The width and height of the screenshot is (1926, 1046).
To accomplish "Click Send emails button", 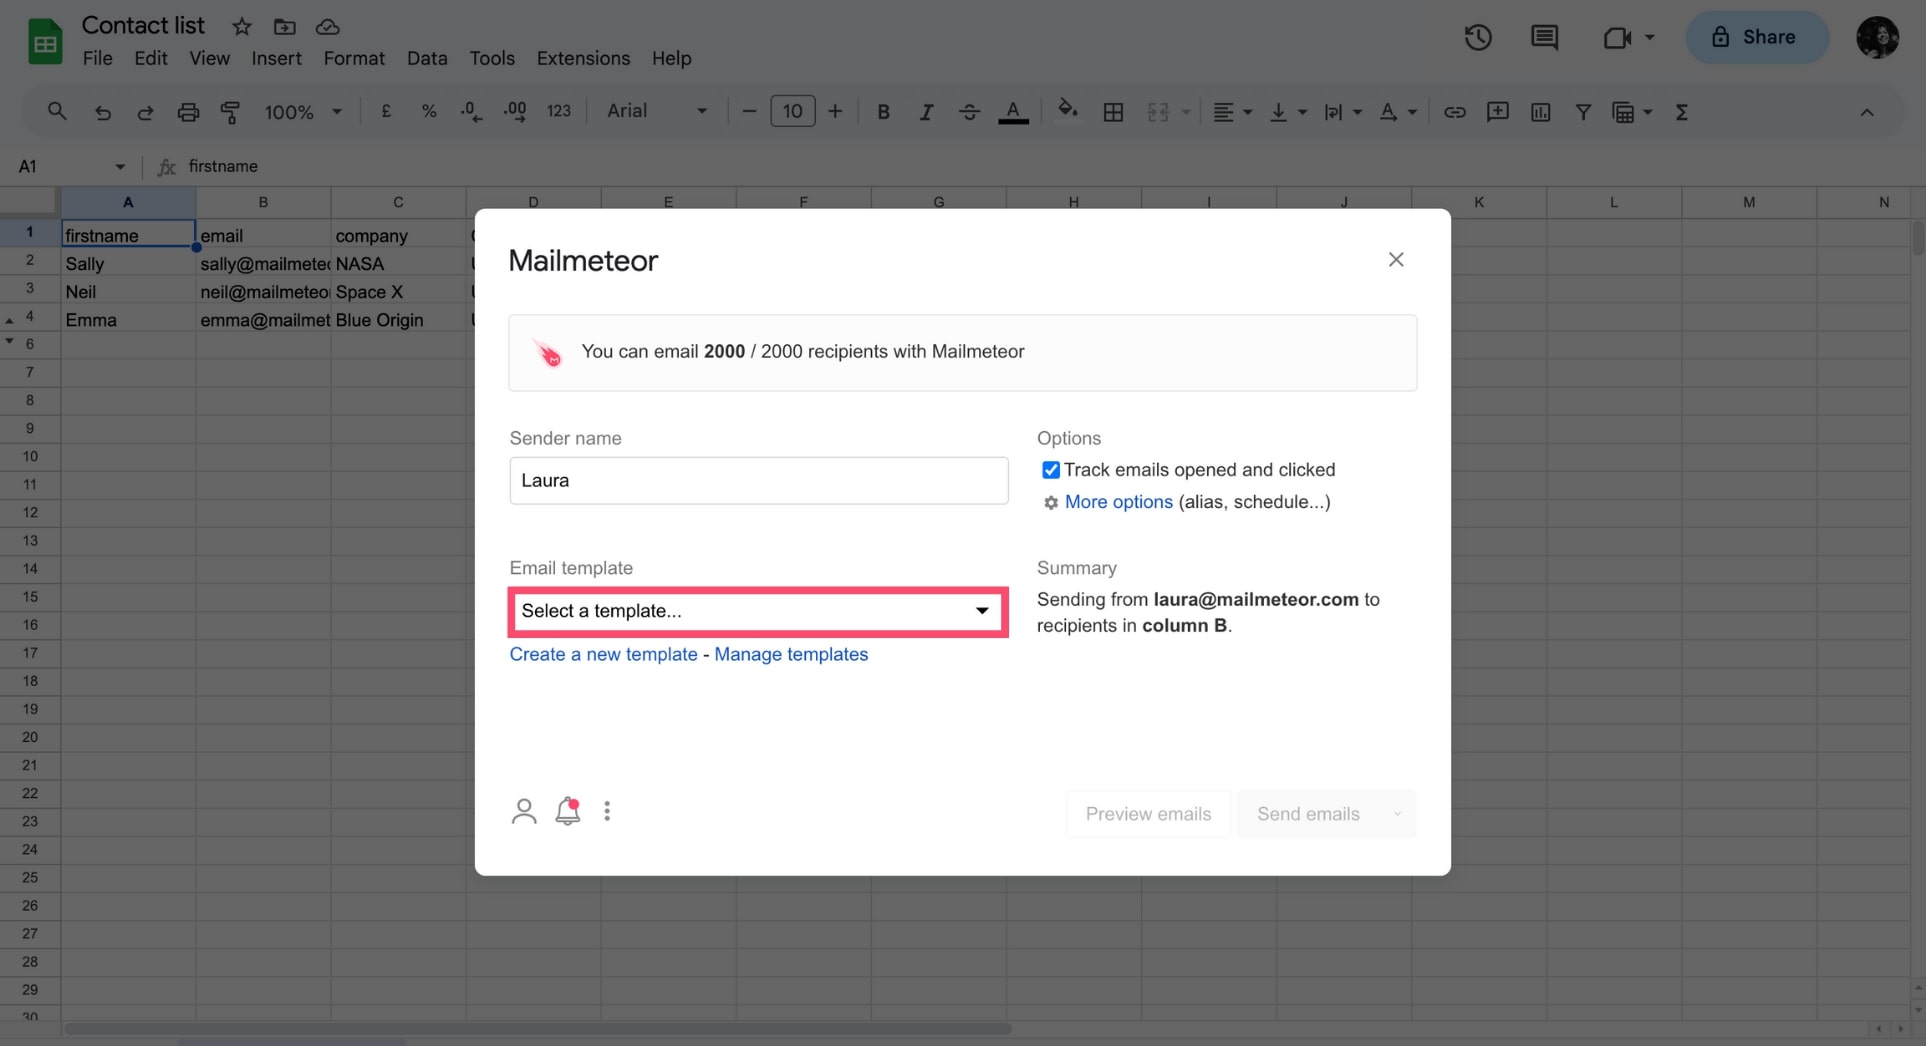I will (x=1308, y=814).
